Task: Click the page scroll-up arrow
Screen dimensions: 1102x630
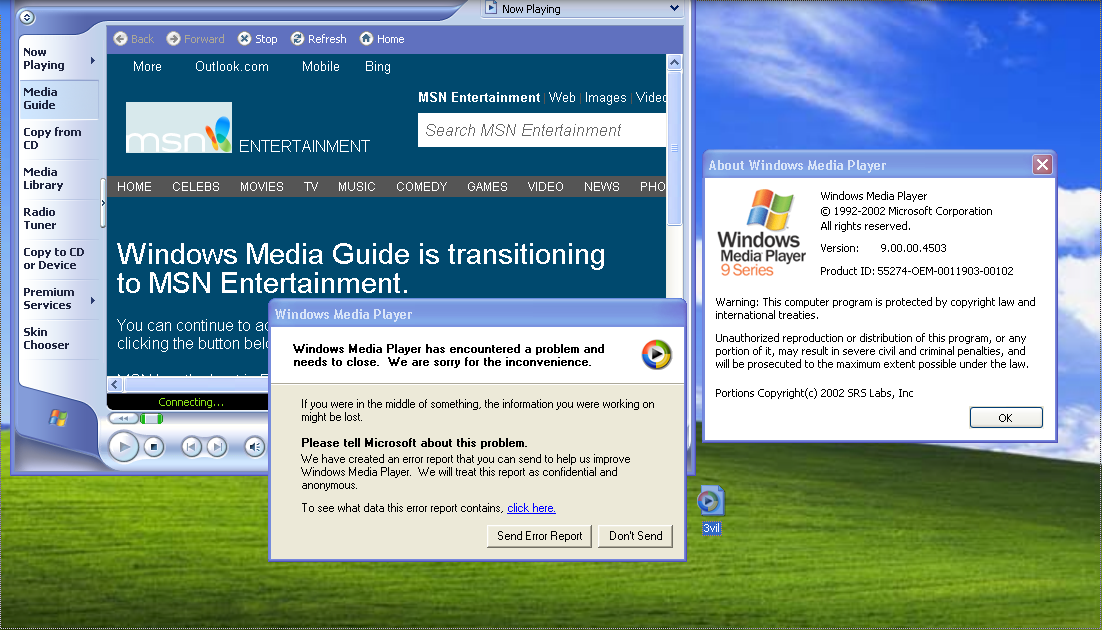Action: coord(674,63)
